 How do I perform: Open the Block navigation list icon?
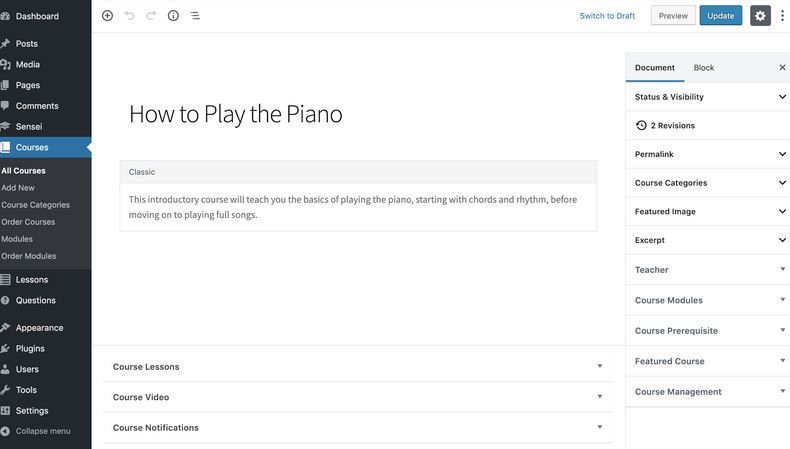[x=195, y=16]
